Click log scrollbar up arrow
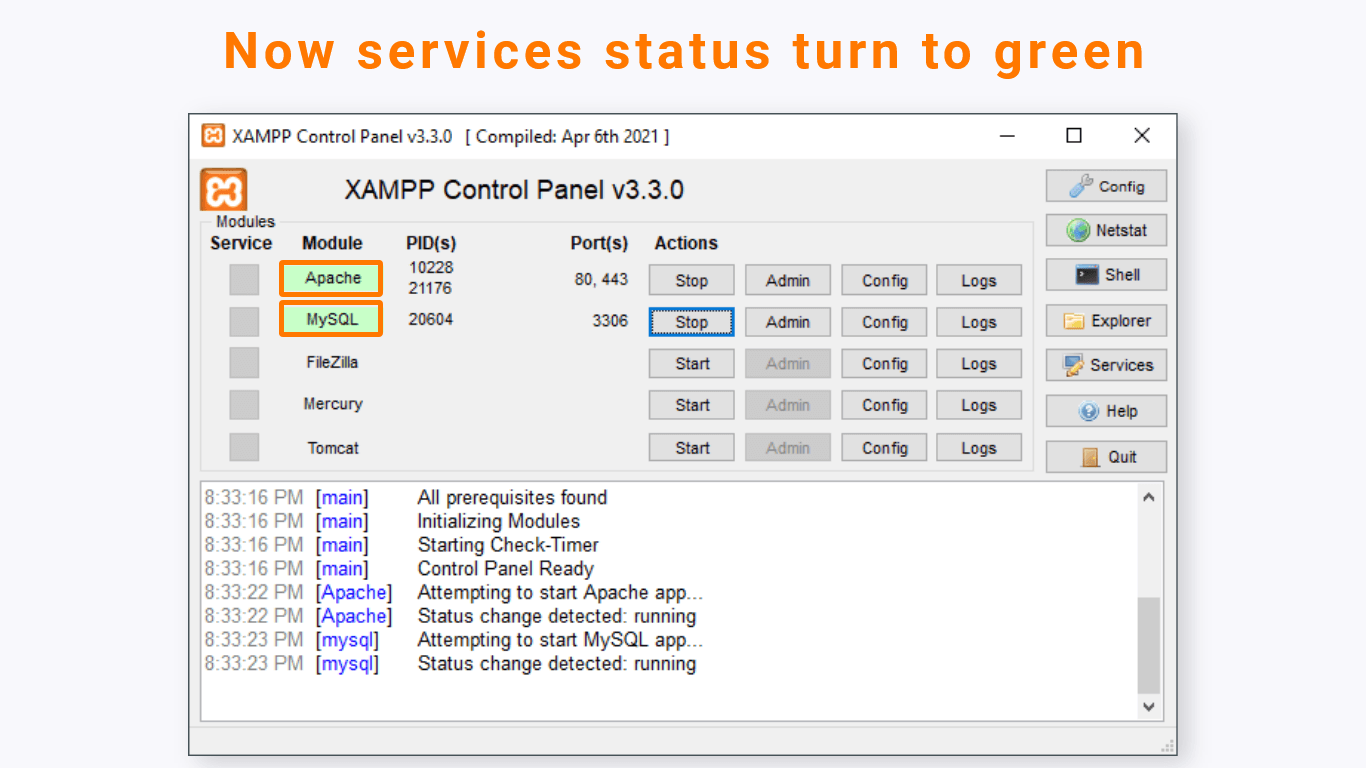This screenshot has width=1366, height=768. tap(1148, 497)
